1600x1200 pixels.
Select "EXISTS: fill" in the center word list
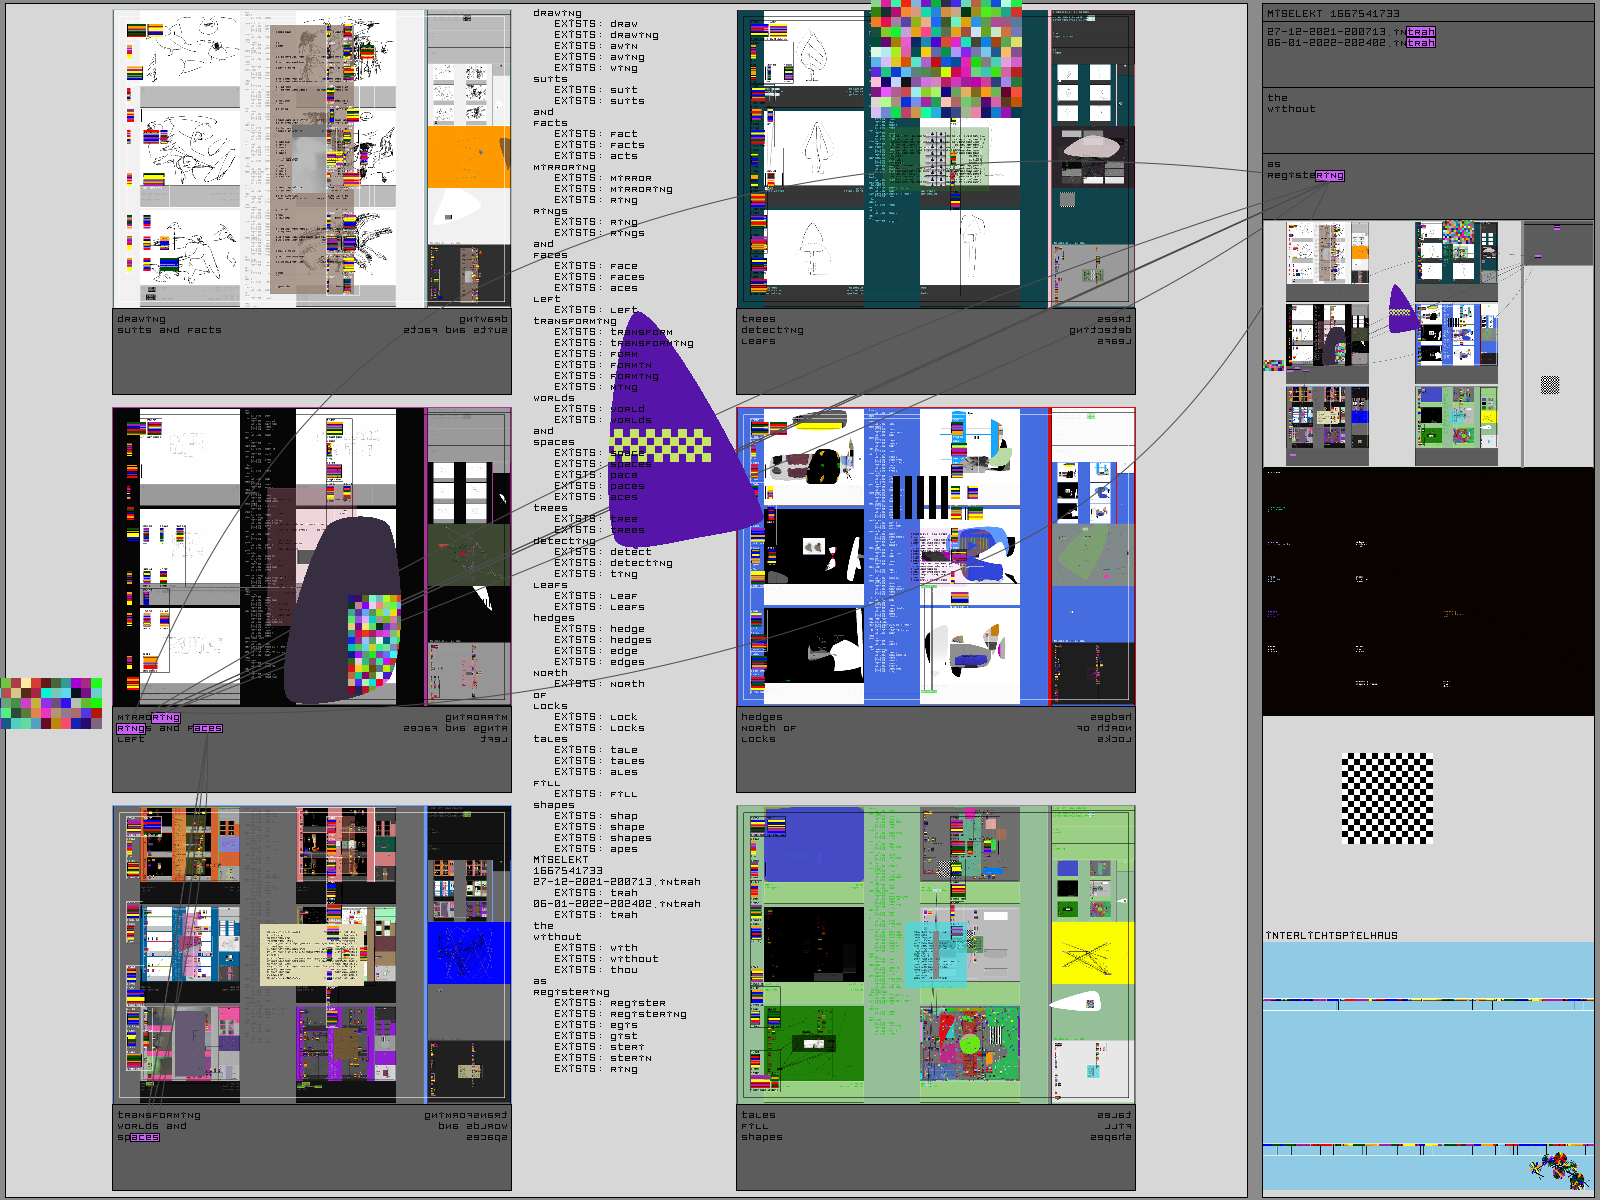[x=596, y=794]
